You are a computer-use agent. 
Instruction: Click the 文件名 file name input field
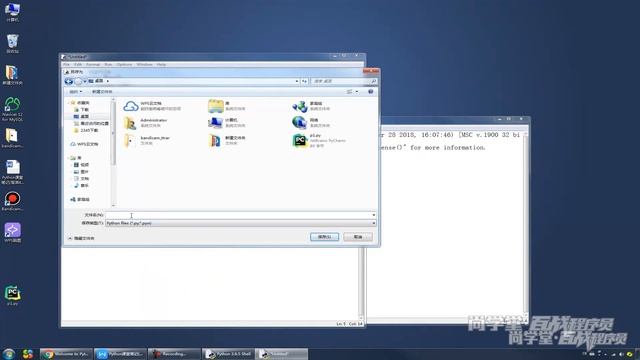tap(238, 215)
